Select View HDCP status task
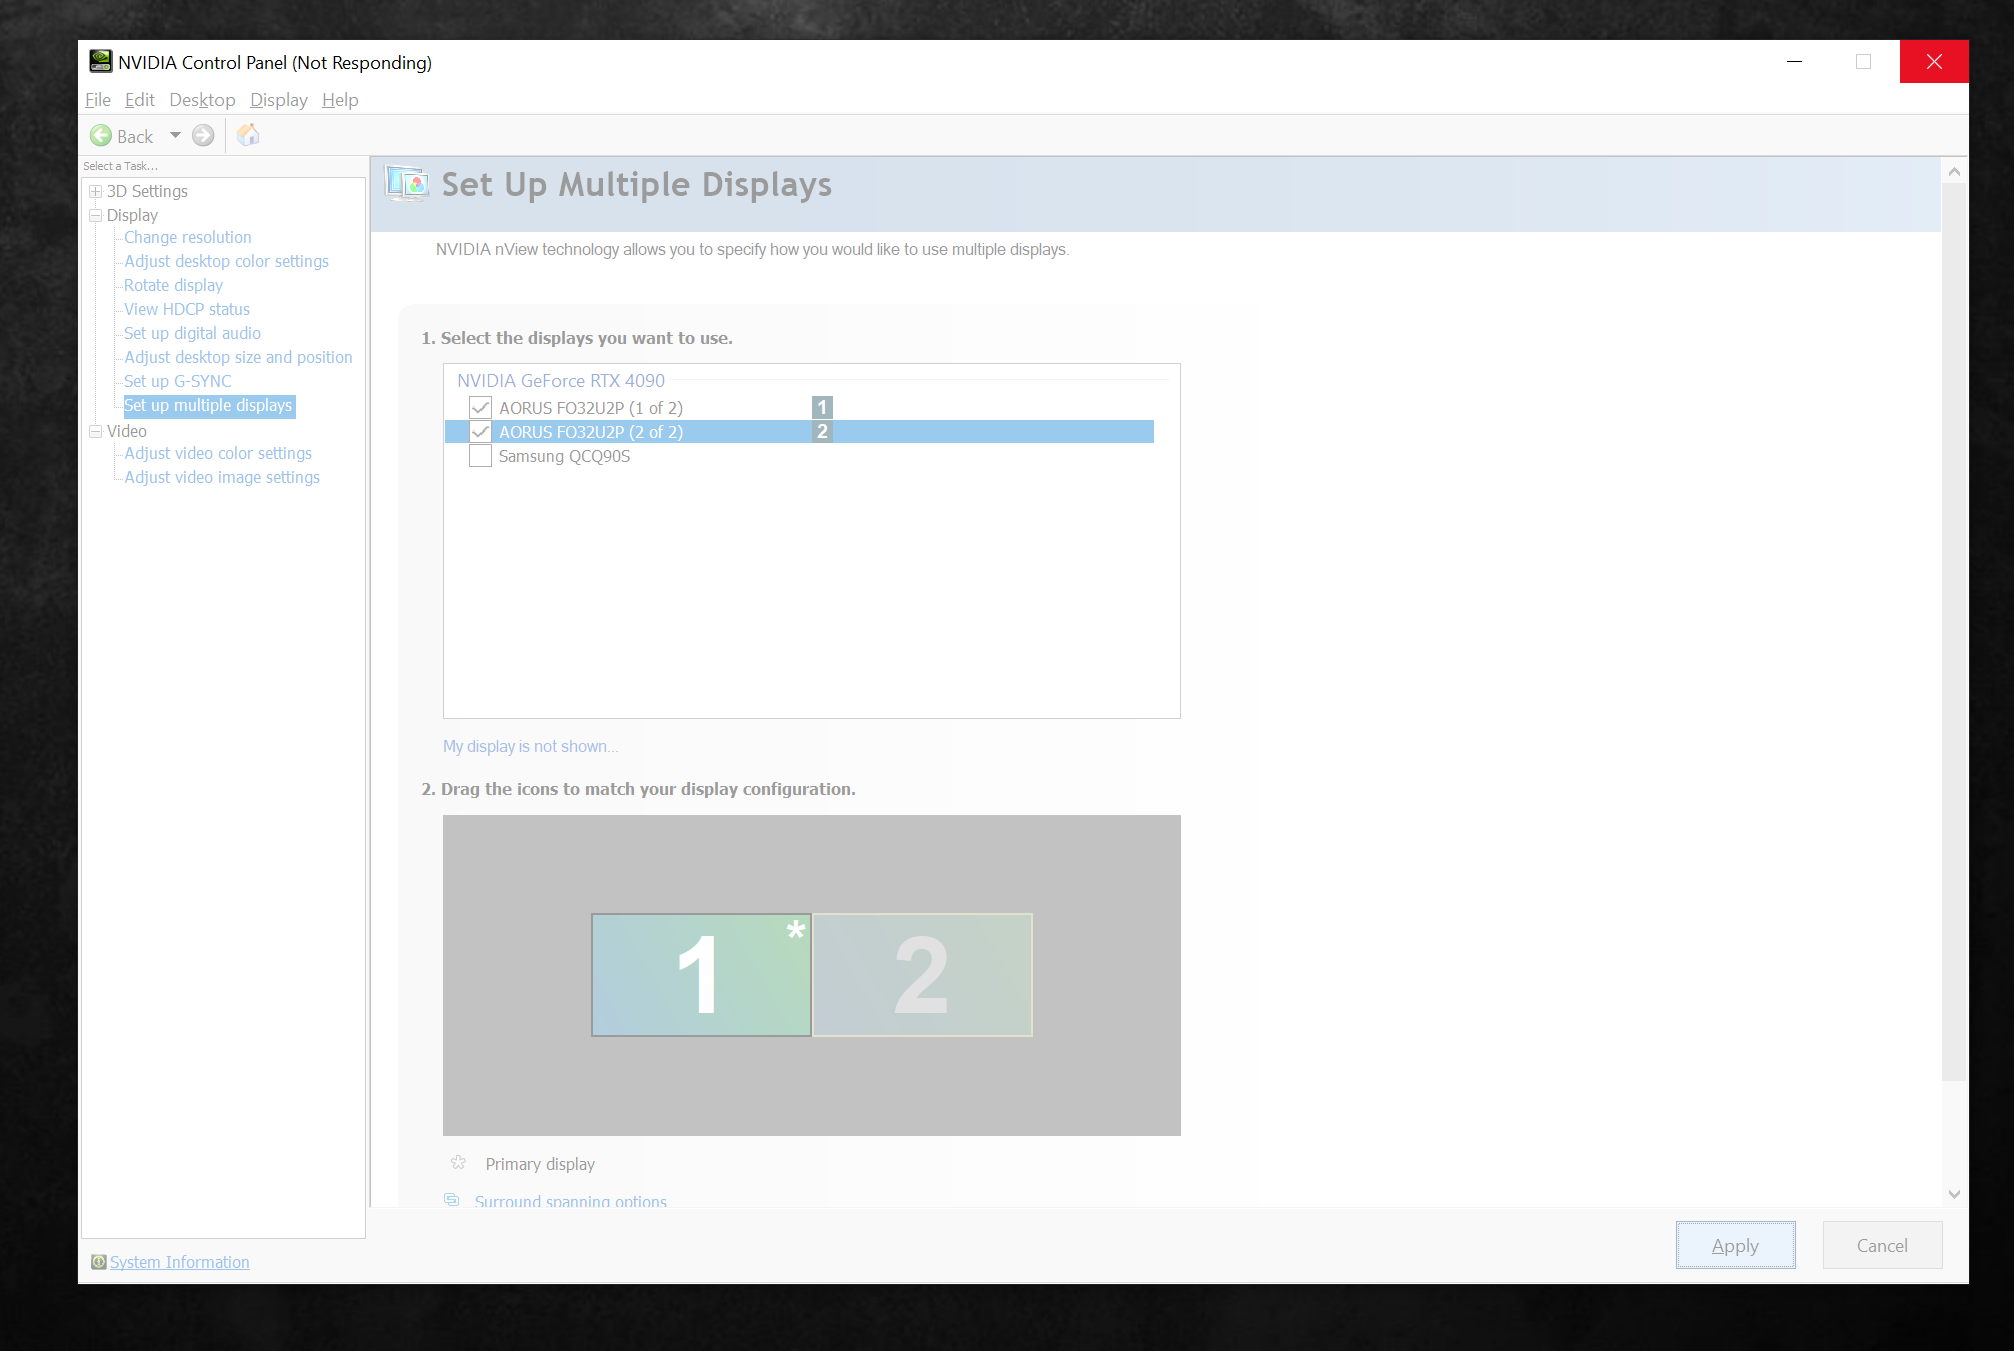This screenshot has width=2014, height=1351. (187, 309)
